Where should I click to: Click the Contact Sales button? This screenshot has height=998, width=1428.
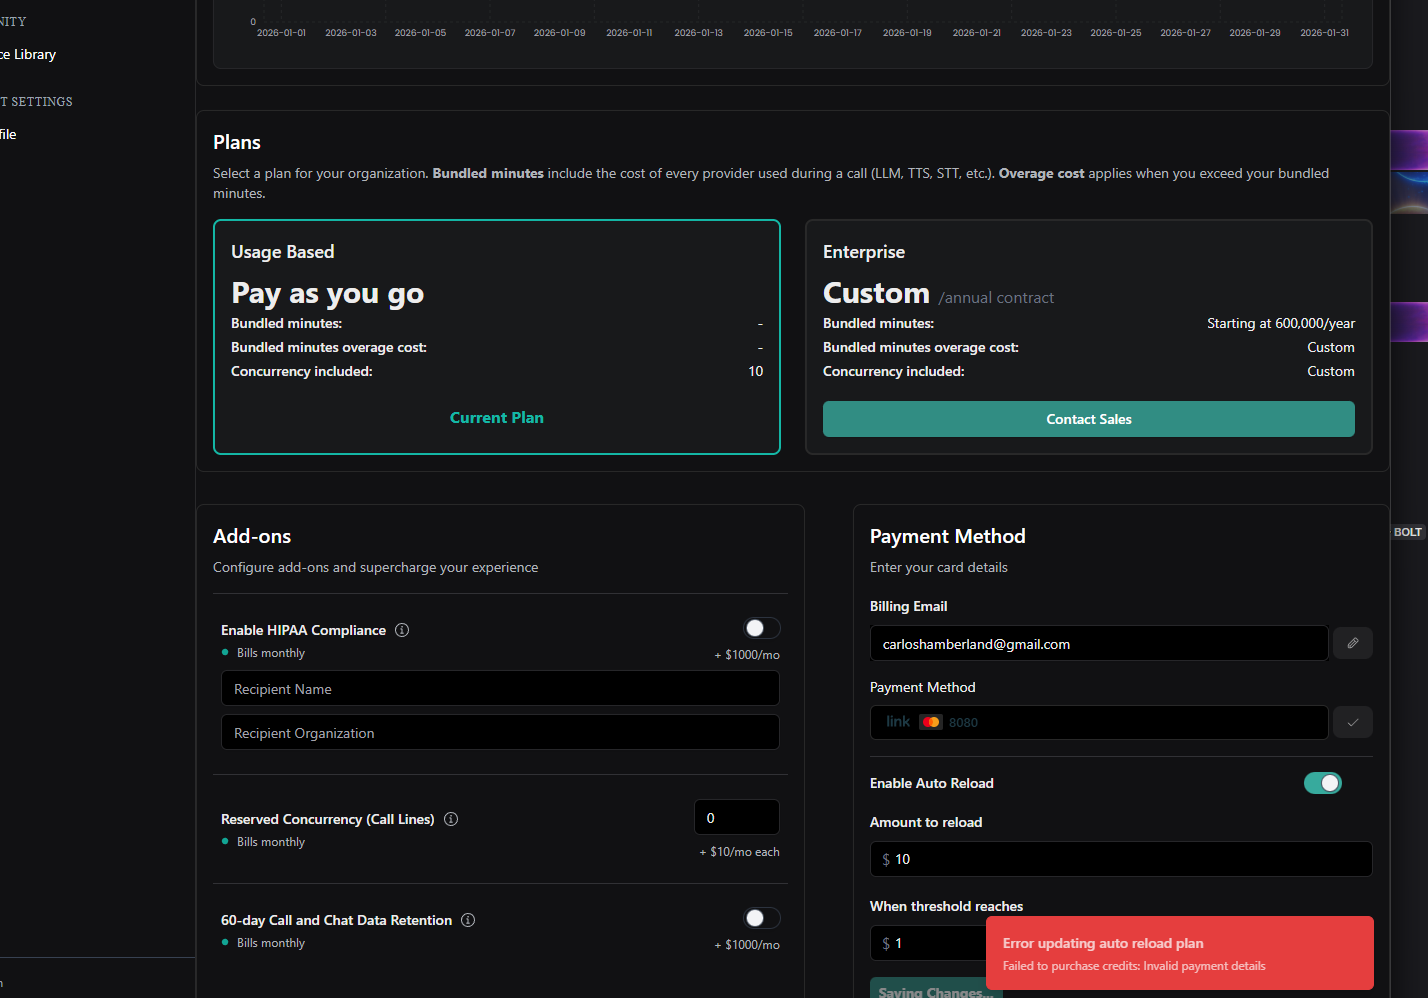[x=1088, y=419]
